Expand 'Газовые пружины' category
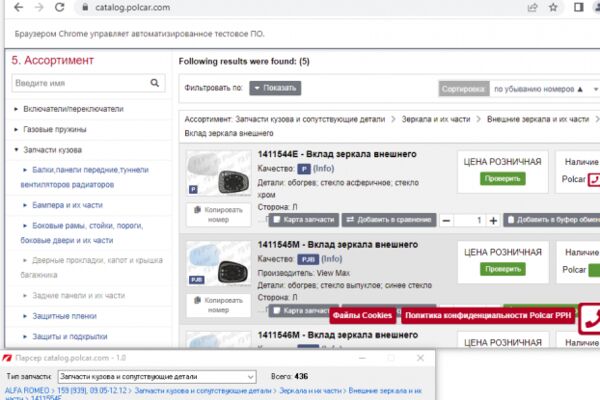The image size is (600, 400). pyautogui.click(x=55, y=129)
